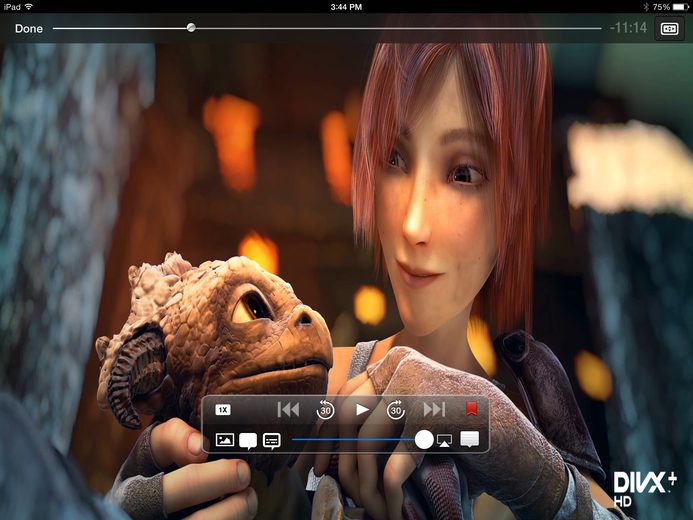Screen dimensions: 693x520
Task: Click the volume slider knob
Action: click(x=424, y=440)
